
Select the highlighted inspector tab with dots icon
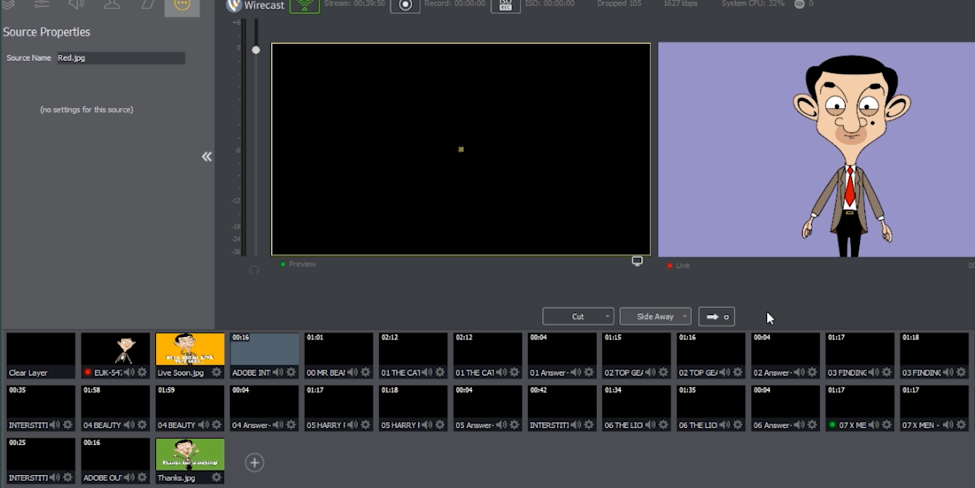[182, 6]
